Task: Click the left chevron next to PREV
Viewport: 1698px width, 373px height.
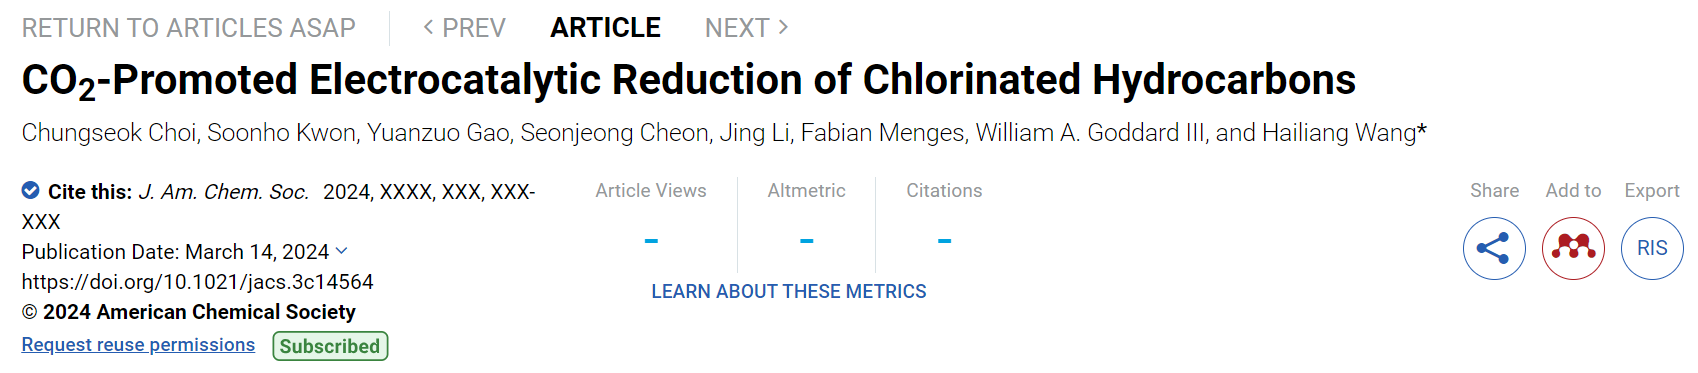Action: point(428,27)
